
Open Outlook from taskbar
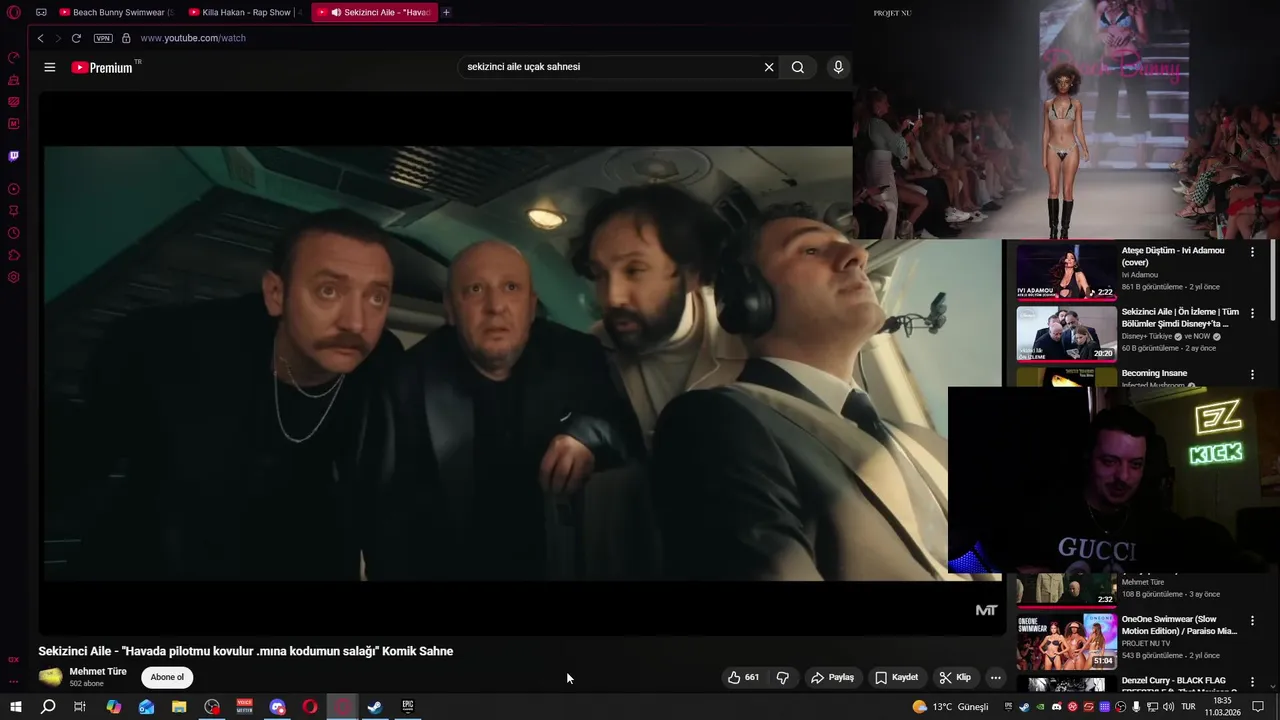click(x=146, y=707)
